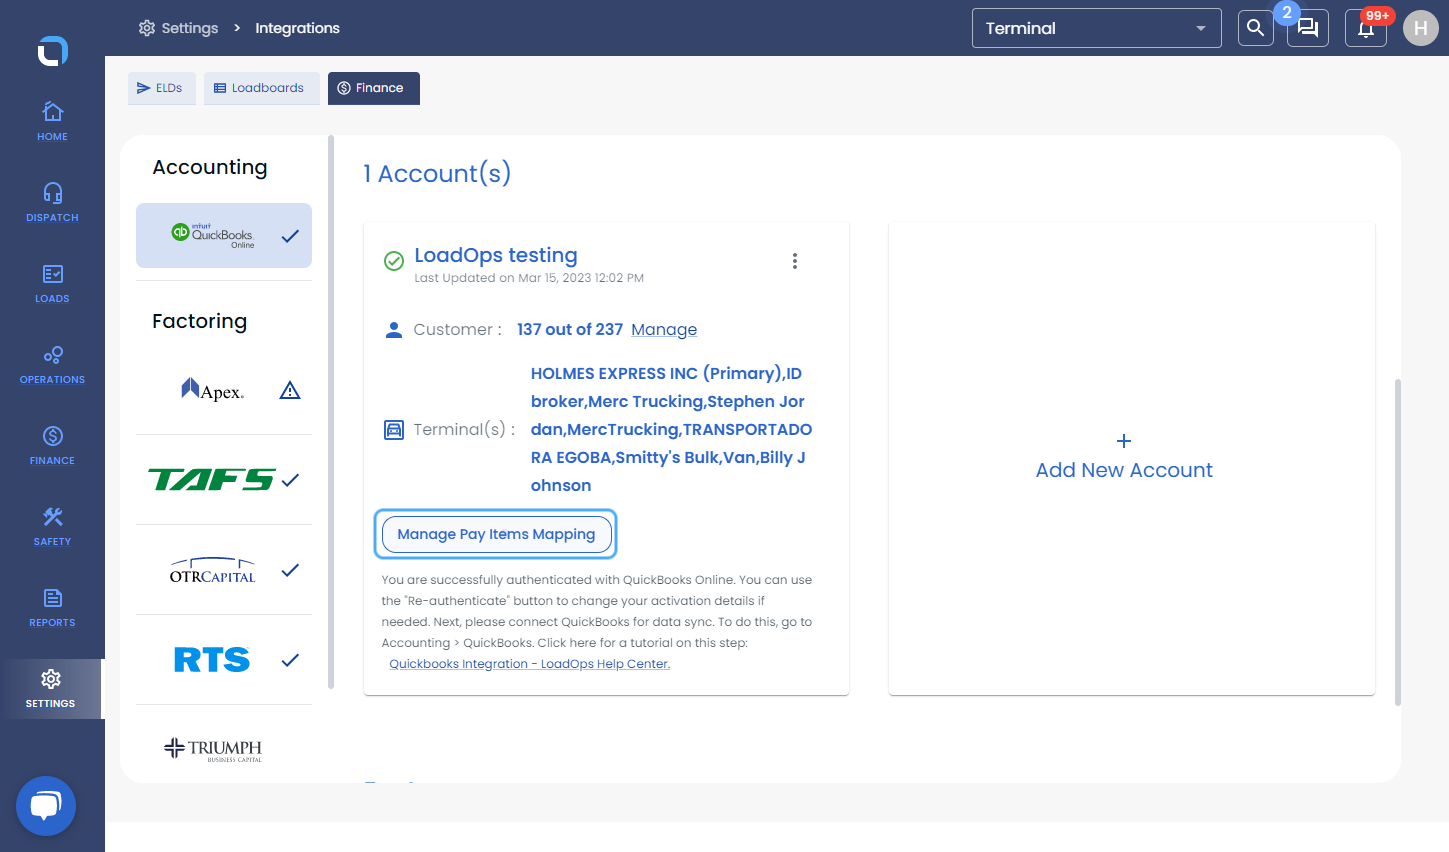Click the accounts panel scrollbar
The height and width of the screenshot is (852, 1449).
click(1398, 542)
